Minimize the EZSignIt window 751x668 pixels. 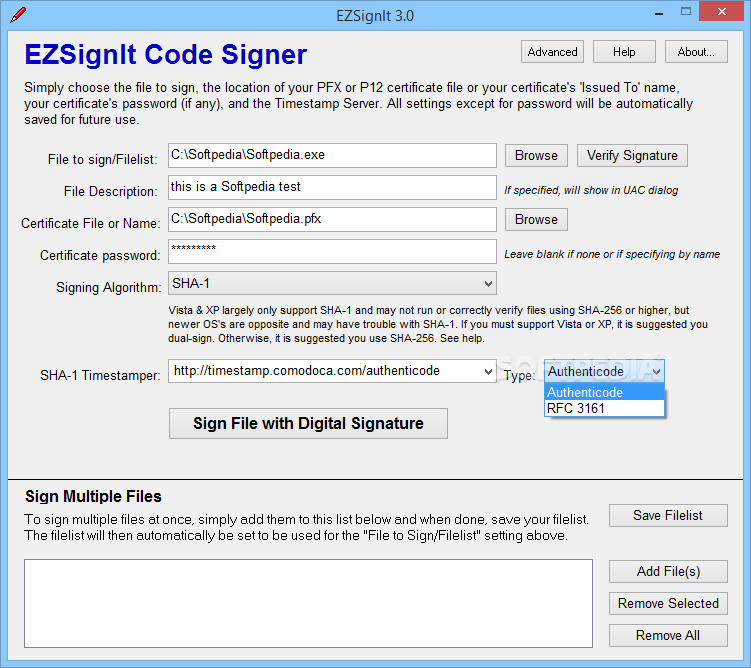[x=659, y=13]
